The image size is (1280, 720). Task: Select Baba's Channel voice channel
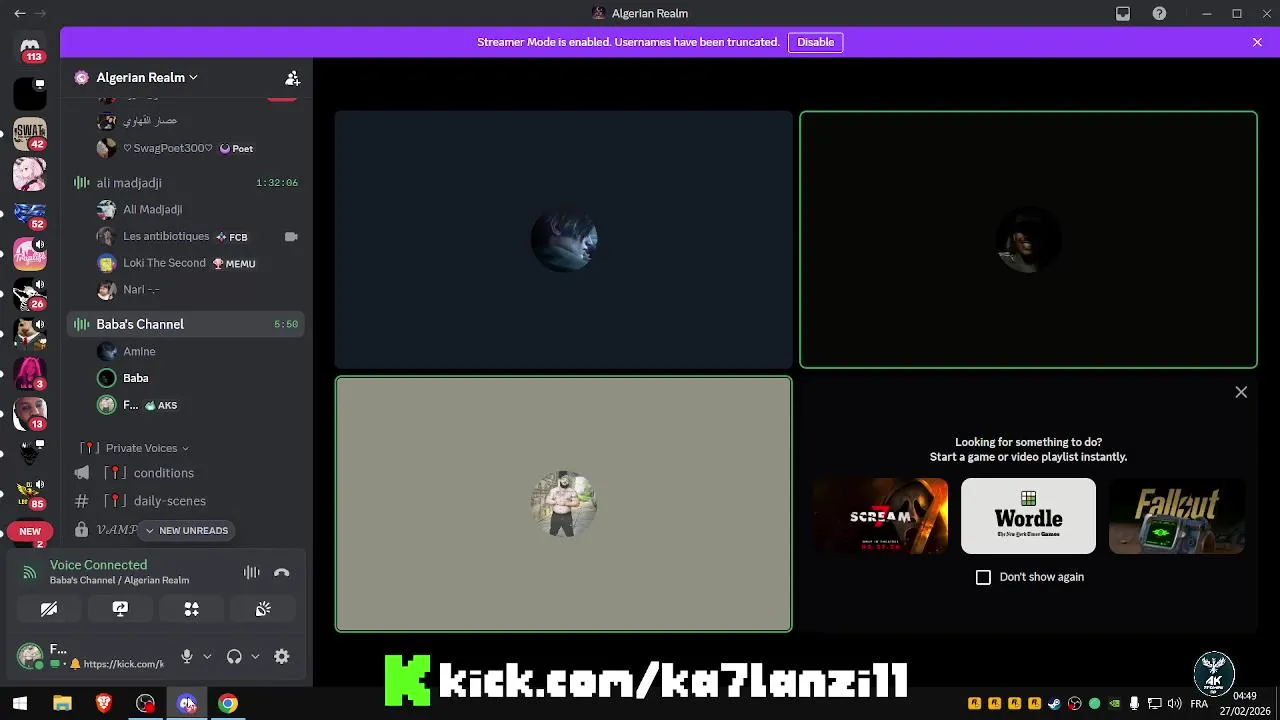[x=186, y=324]
